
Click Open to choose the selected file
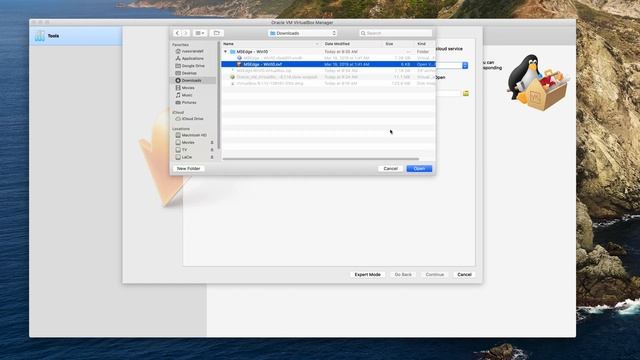point(419,169)
